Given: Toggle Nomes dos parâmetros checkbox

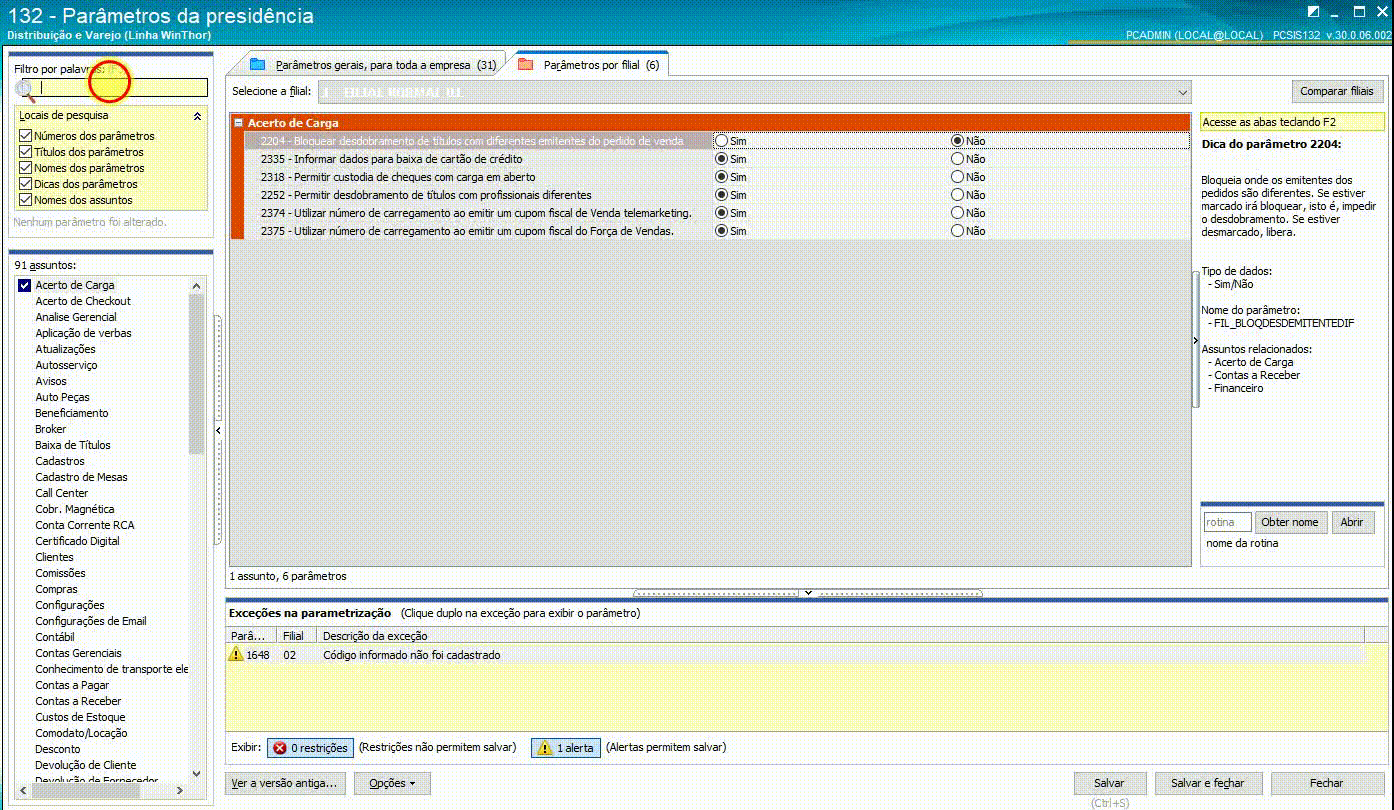Looking at the screenshot, I should [x=26, y=168].
